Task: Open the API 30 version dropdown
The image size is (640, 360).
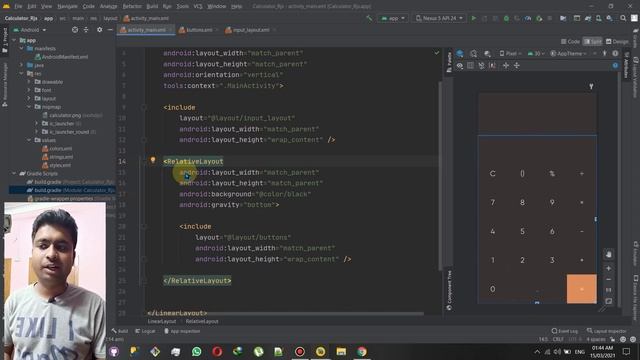Action: [536, 53]
